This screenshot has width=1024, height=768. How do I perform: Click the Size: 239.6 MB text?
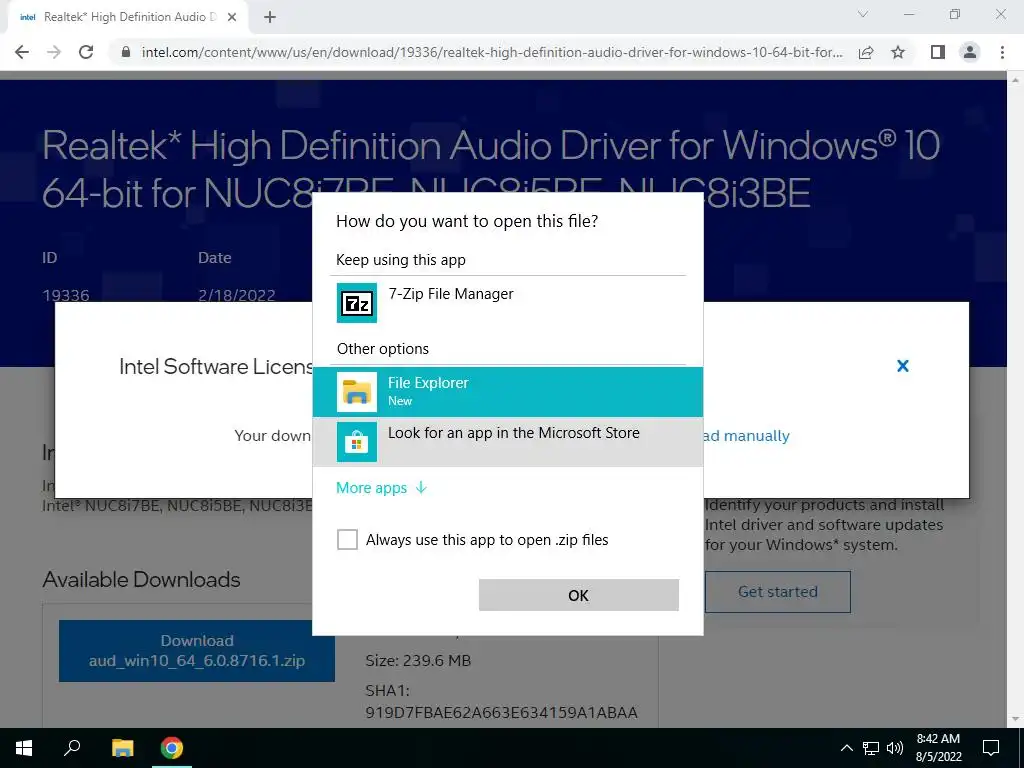click(418, 660)
